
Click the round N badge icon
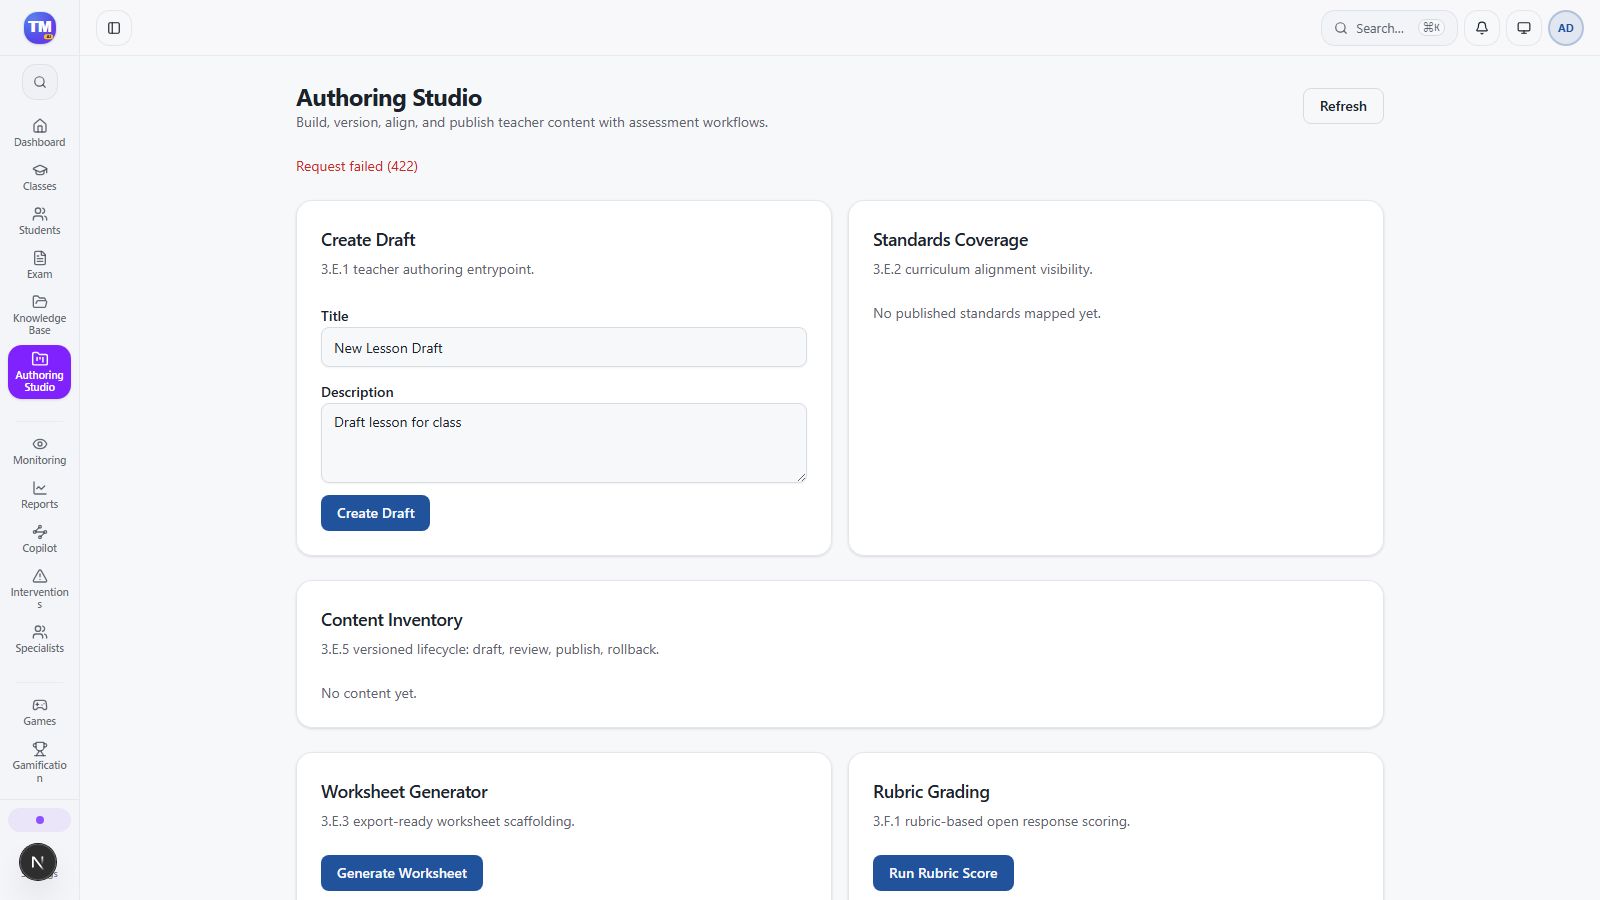coord(38,862)
